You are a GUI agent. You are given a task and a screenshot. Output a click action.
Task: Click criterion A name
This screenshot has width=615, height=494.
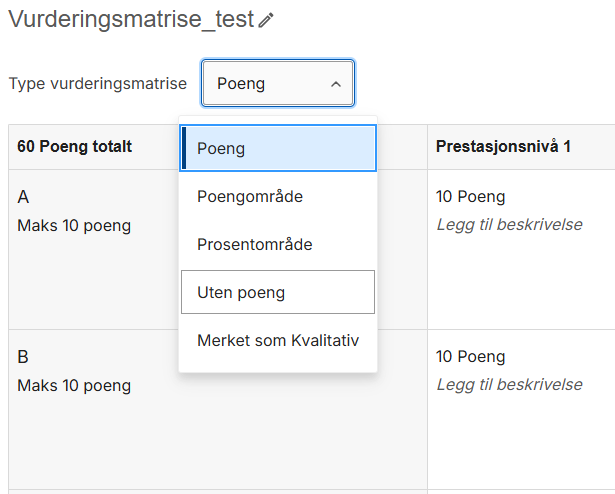tap(23, 197)
